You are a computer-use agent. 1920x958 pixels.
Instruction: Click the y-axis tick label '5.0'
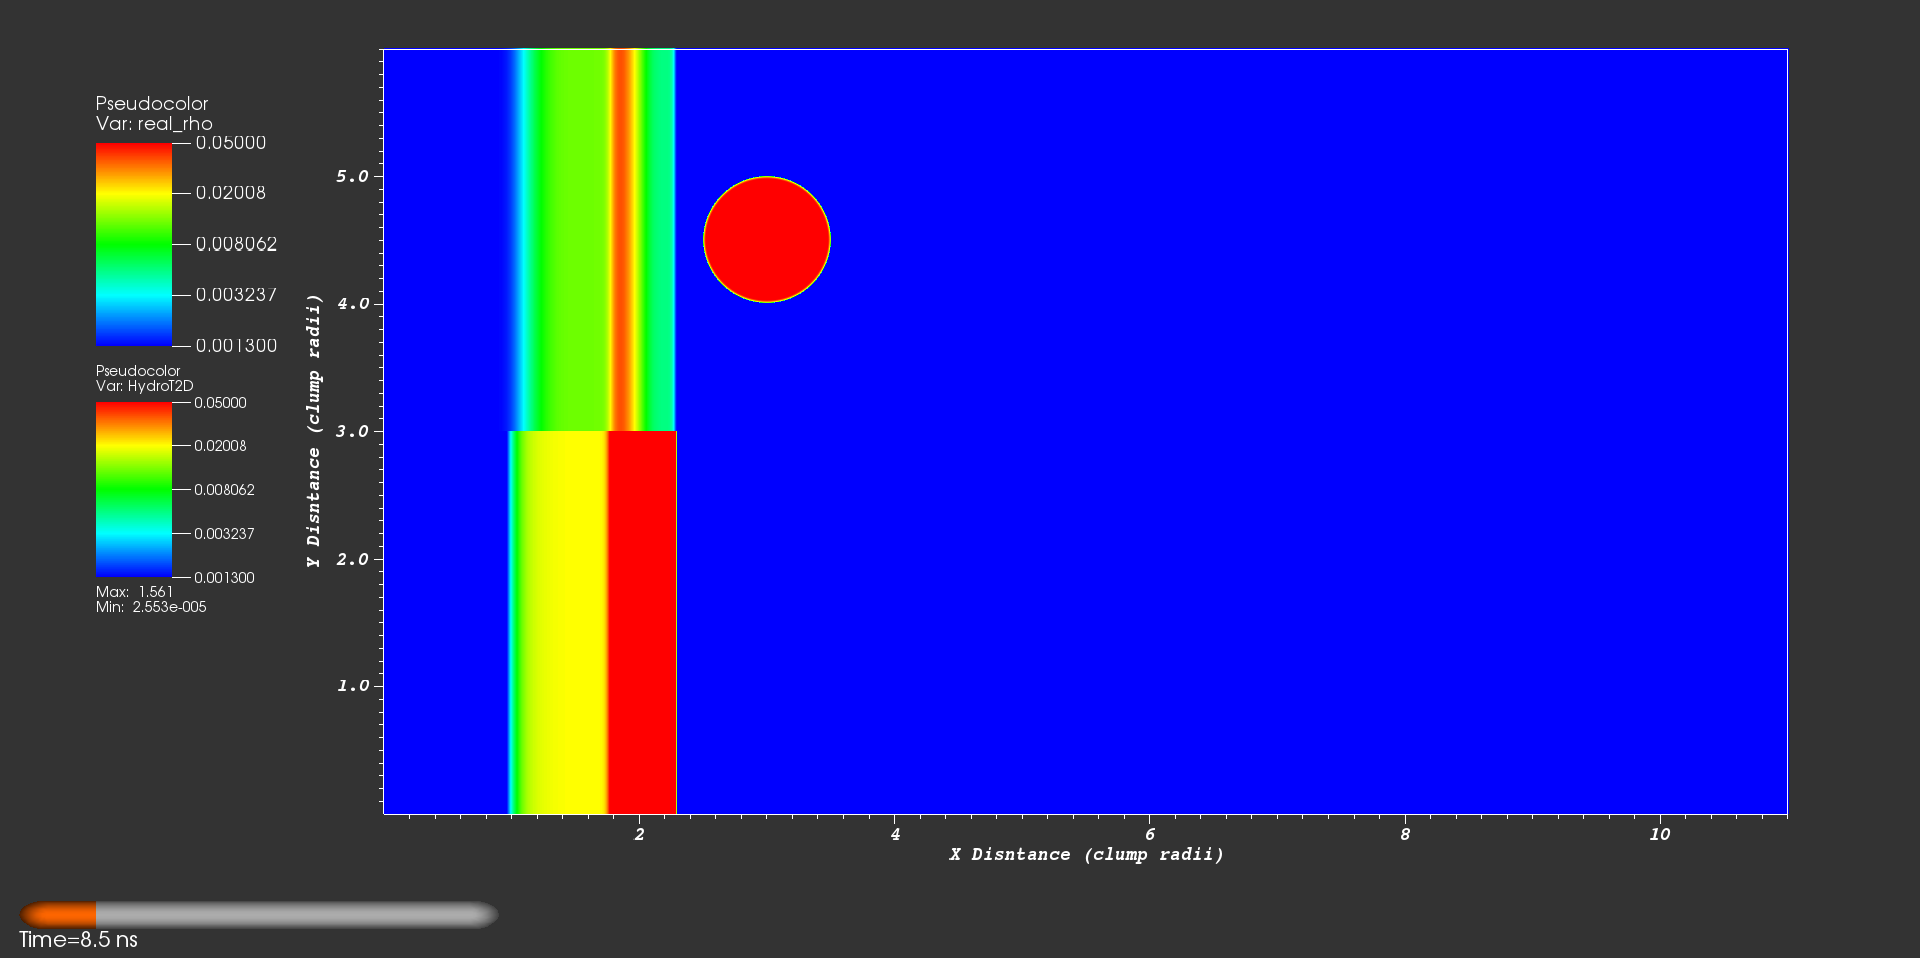pyautogui.click(x=353, y=176)
